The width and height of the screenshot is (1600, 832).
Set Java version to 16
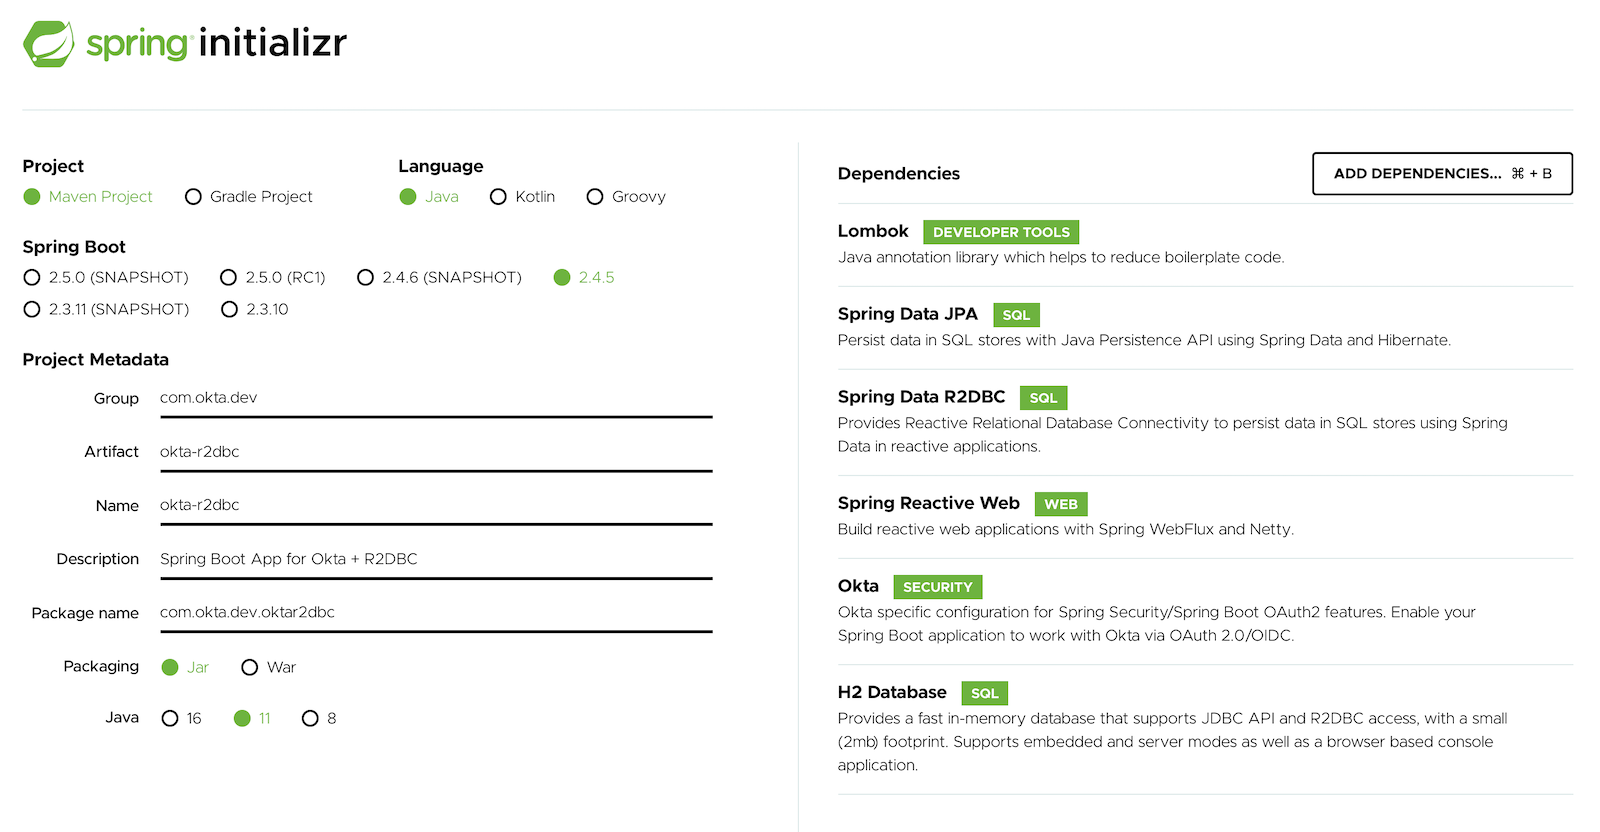(181, 718)
